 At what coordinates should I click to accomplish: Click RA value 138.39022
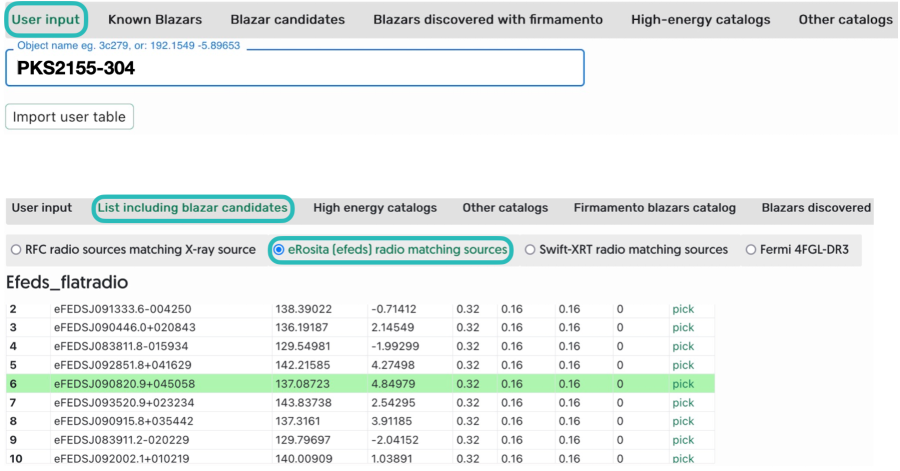304,309
